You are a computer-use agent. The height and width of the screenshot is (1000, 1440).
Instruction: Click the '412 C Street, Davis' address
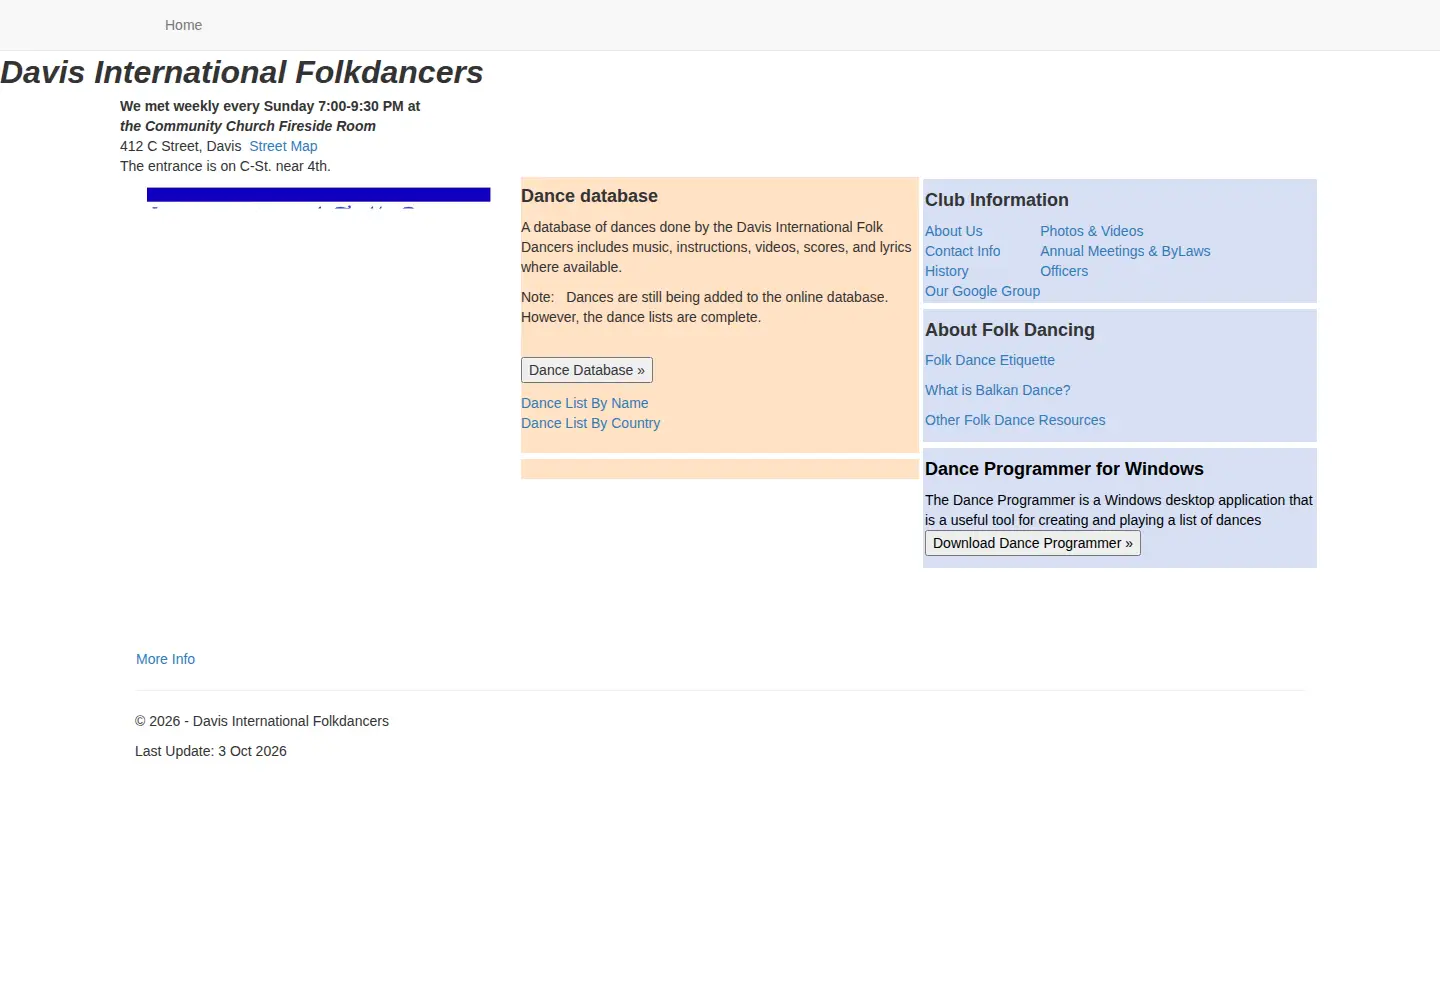coord(180,146)
